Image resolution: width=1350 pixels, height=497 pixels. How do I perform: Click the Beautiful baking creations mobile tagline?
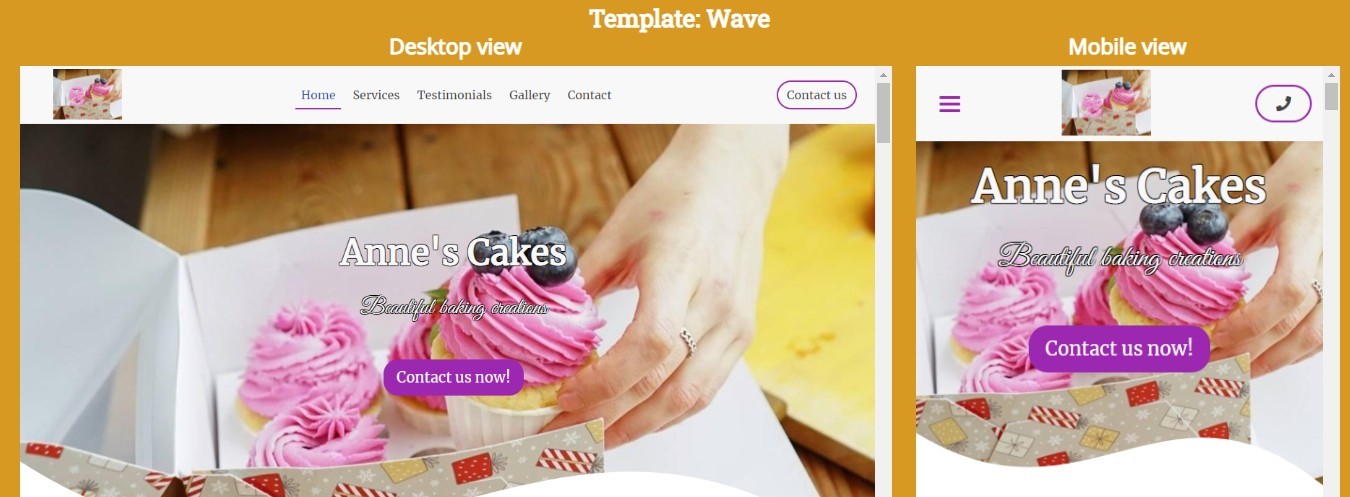pyautogui.click(x=1119, y=257)
